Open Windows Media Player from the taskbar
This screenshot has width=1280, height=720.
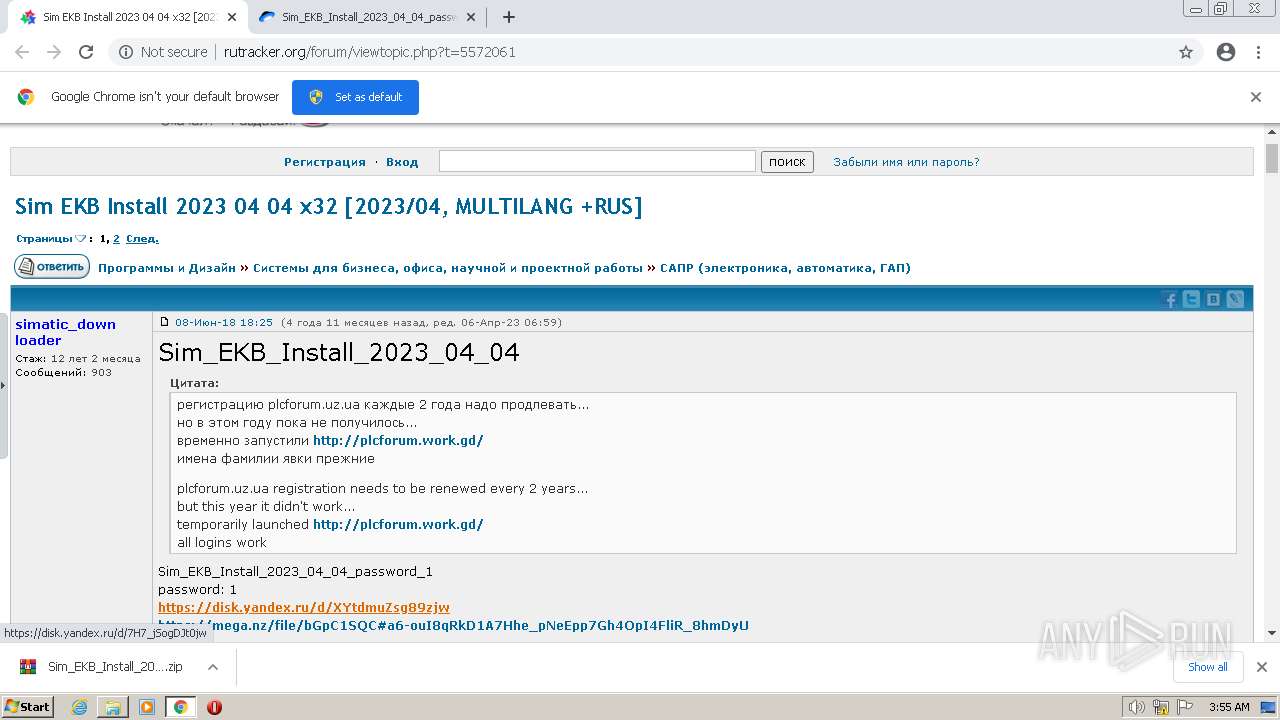(x=147, y=707)
